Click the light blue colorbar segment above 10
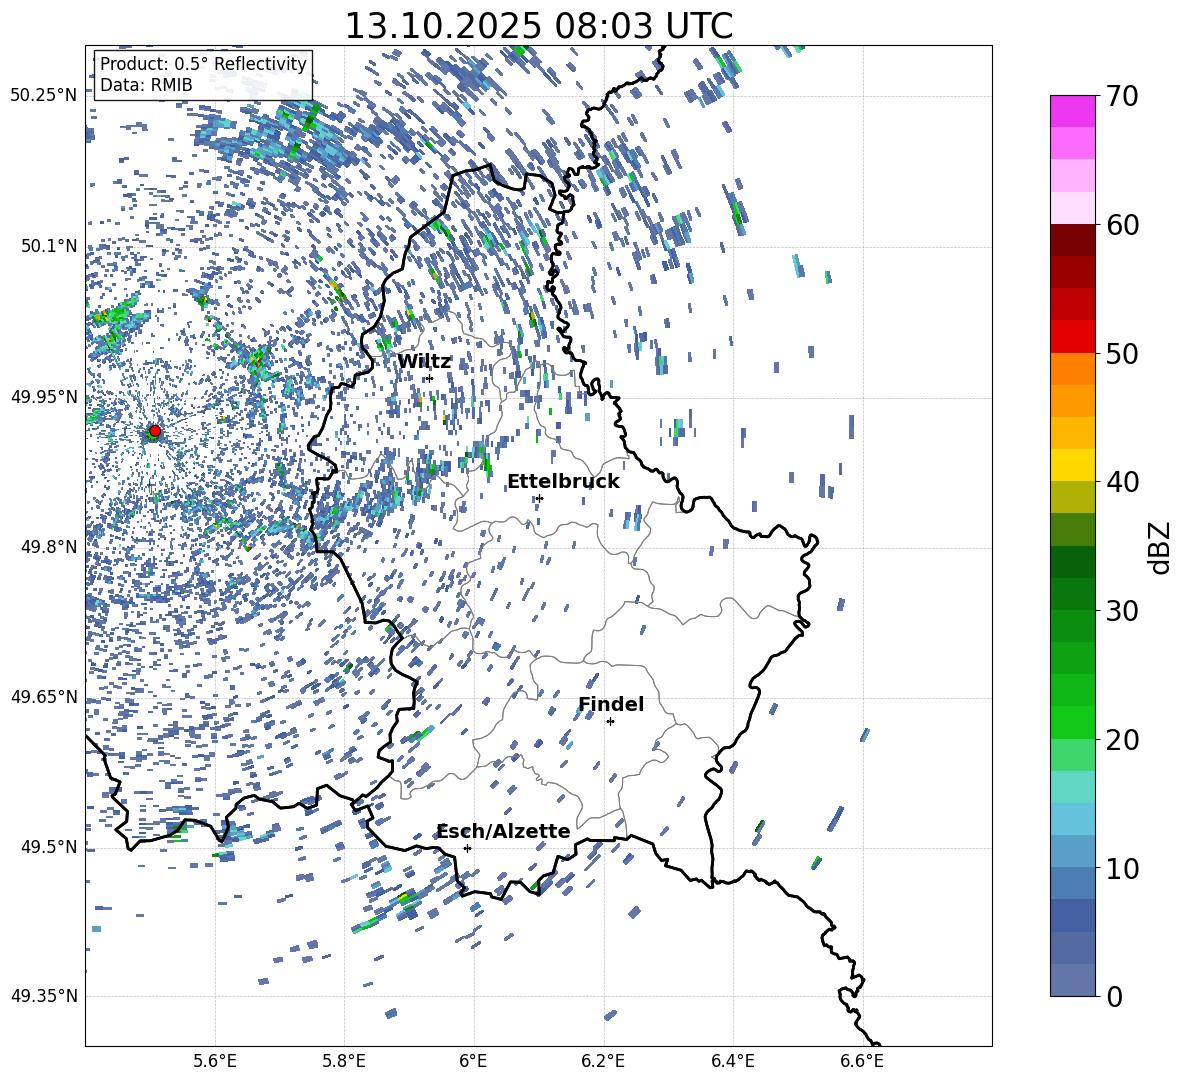 point(1072,851)
